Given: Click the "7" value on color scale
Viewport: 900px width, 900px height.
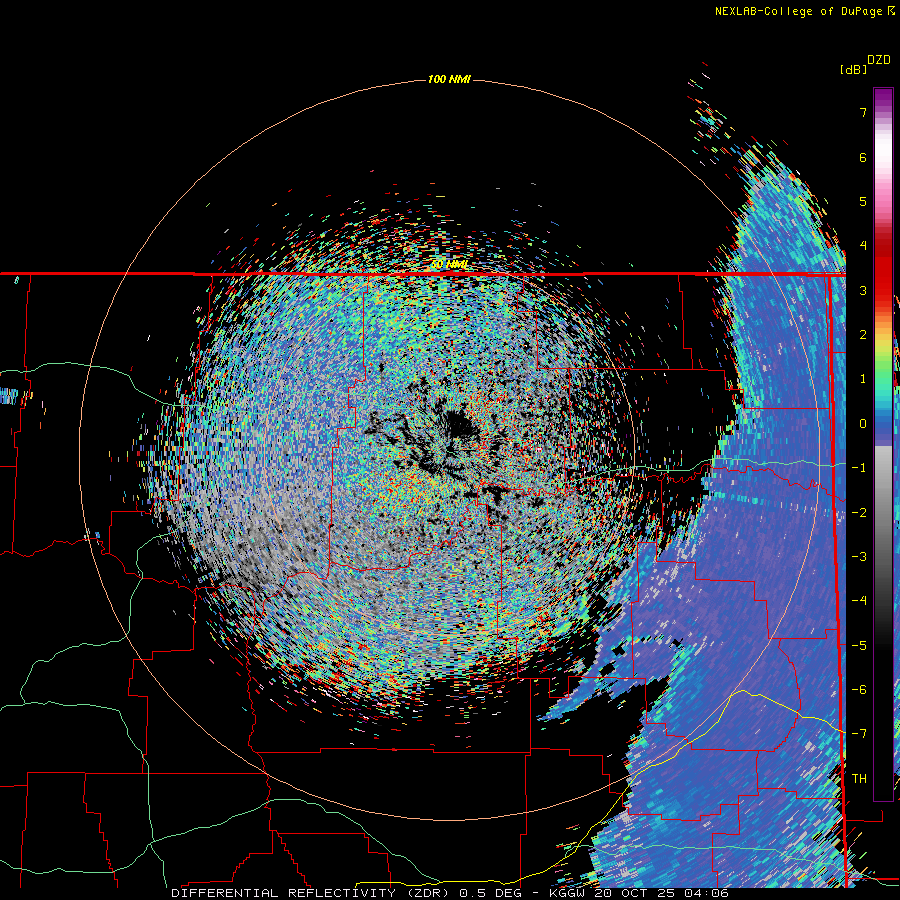Looking at the screenshot, I should 863,112.
